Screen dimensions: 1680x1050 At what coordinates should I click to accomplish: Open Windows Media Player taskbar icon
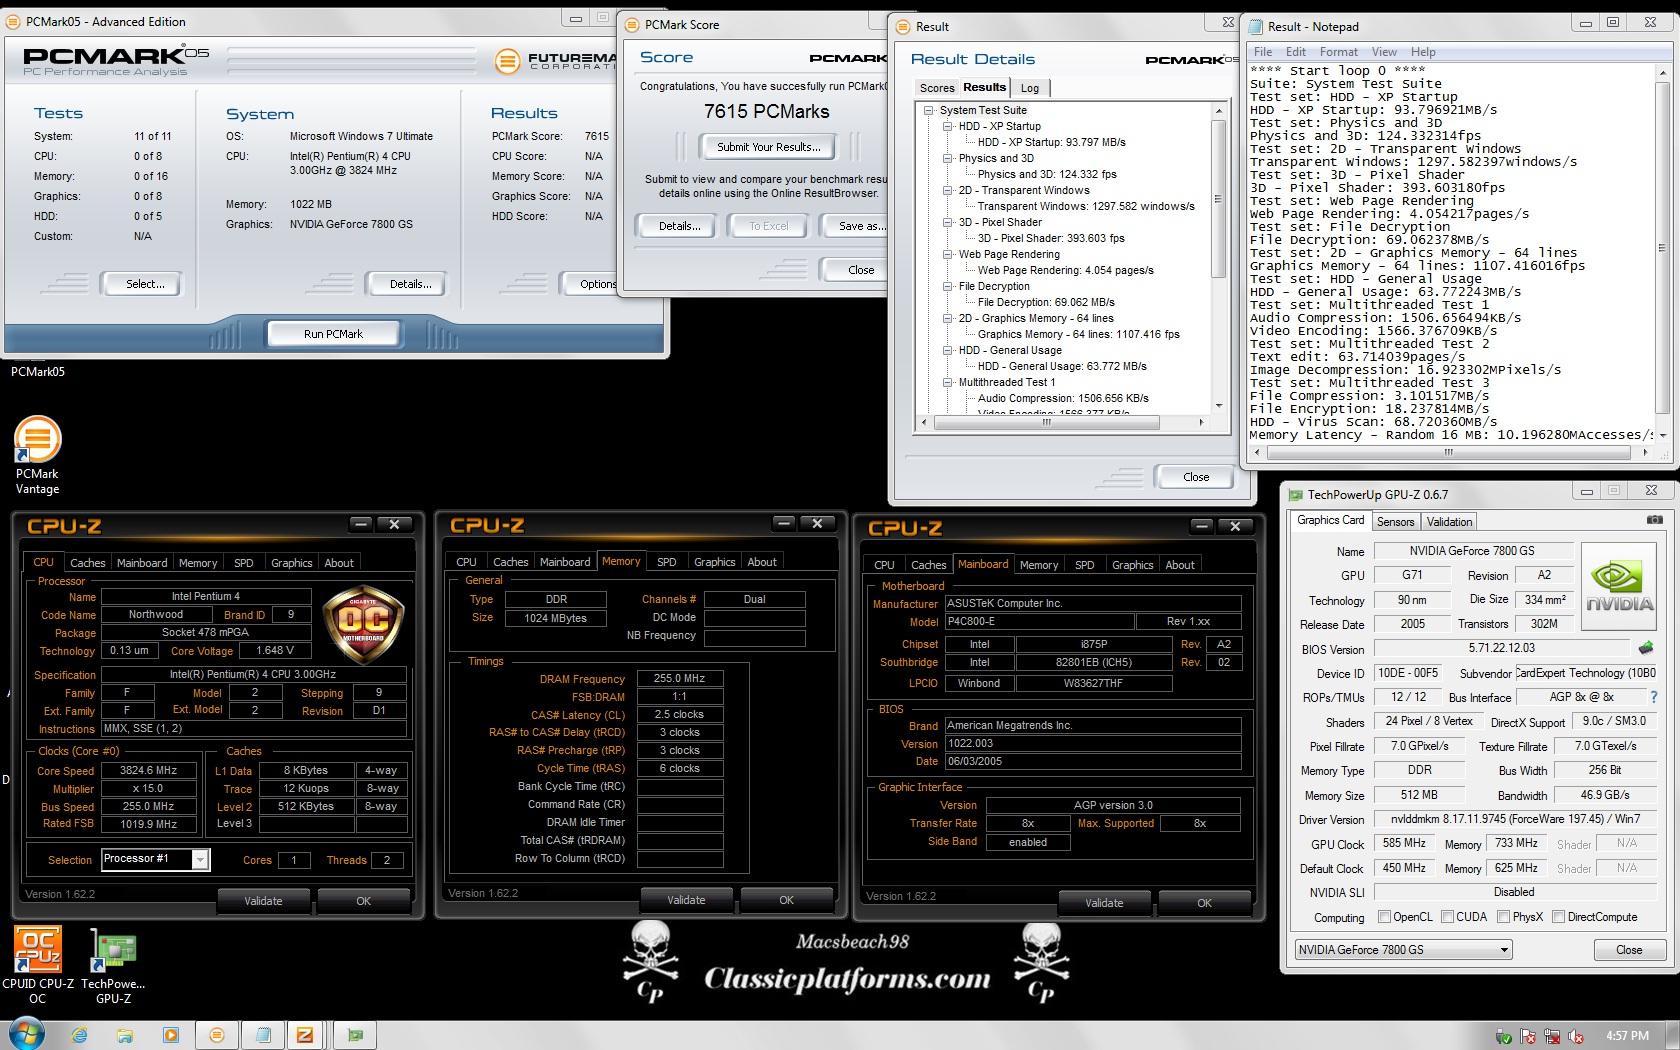(170, 1035)
